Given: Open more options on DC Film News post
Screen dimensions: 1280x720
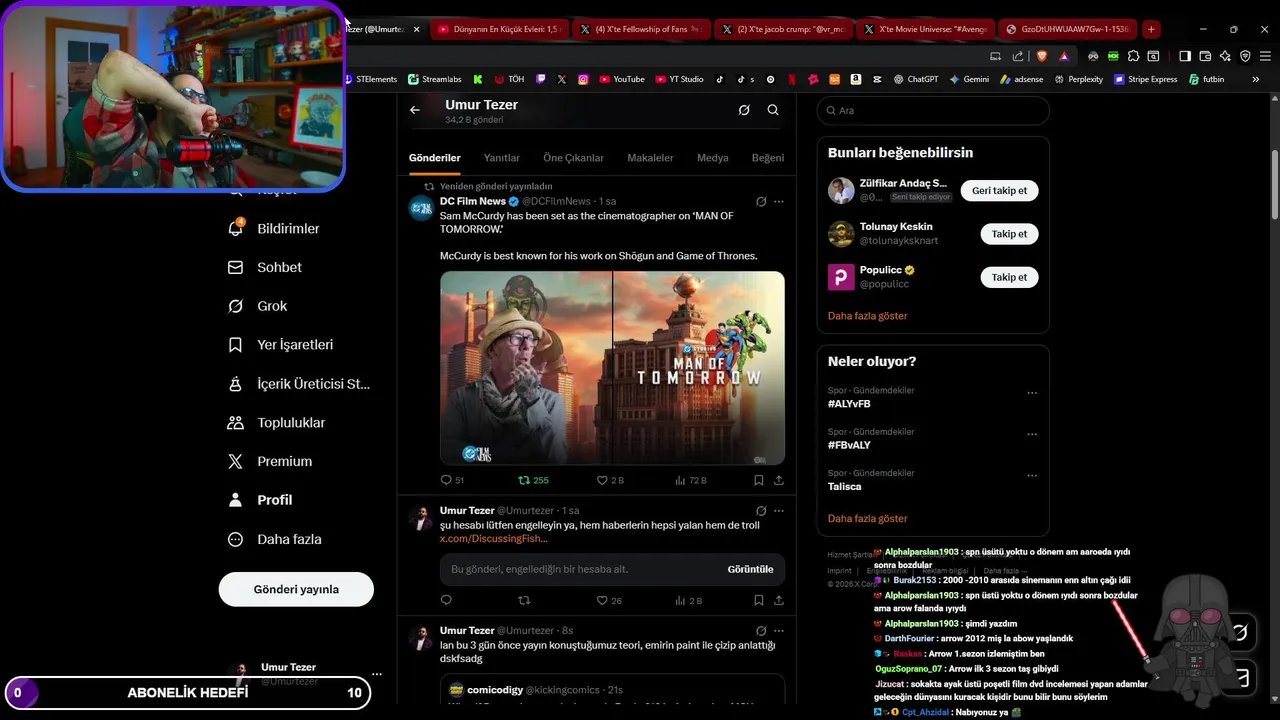Looking at the screenshot, I should pyautogui.click(x=779, y=202).
